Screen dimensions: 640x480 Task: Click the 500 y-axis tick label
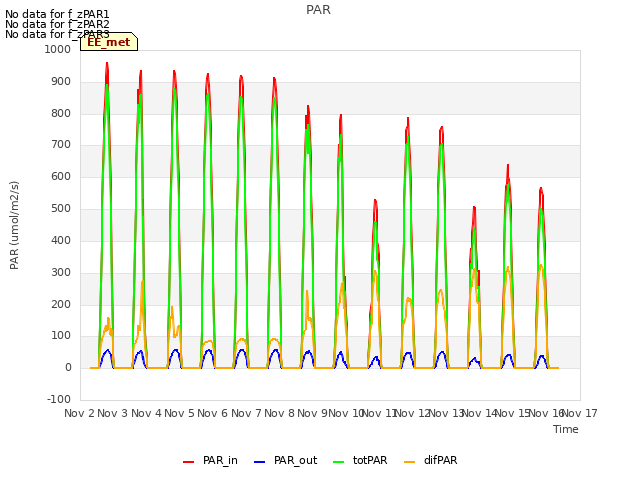[61, 208]
